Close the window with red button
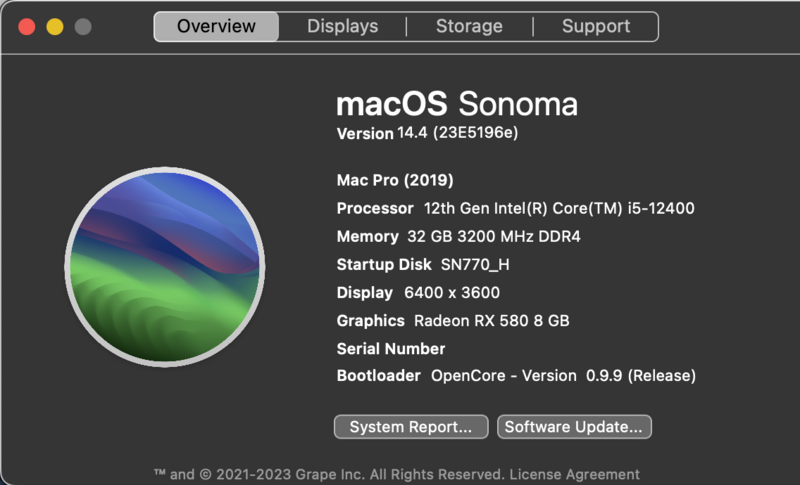 (27, 27)
